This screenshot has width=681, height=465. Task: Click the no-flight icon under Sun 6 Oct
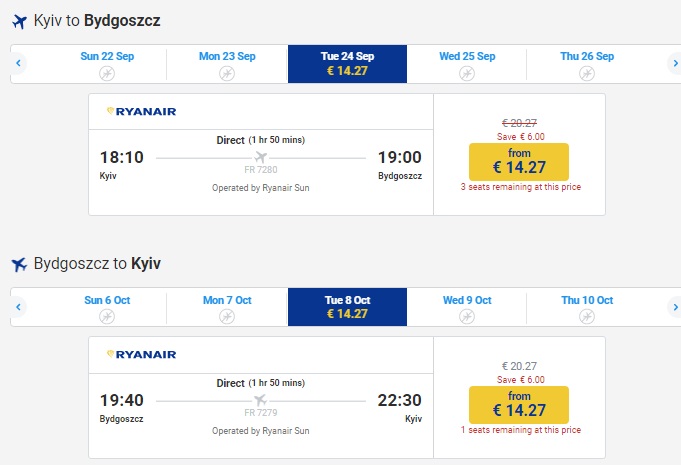coord(107,316)
